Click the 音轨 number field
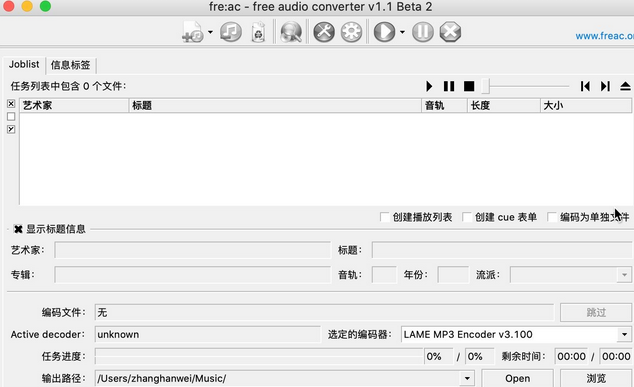Image resolution: width=634 pixels, height=387 pixels. [384, 275]
